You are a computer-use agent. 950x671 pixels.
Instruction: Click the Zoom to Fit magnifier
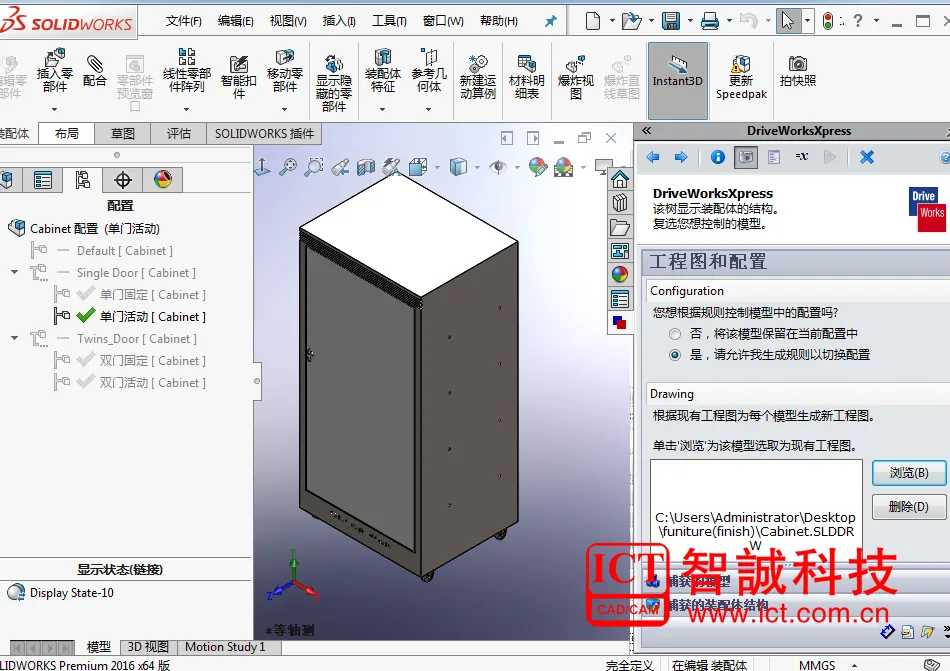tap(288, 167)
